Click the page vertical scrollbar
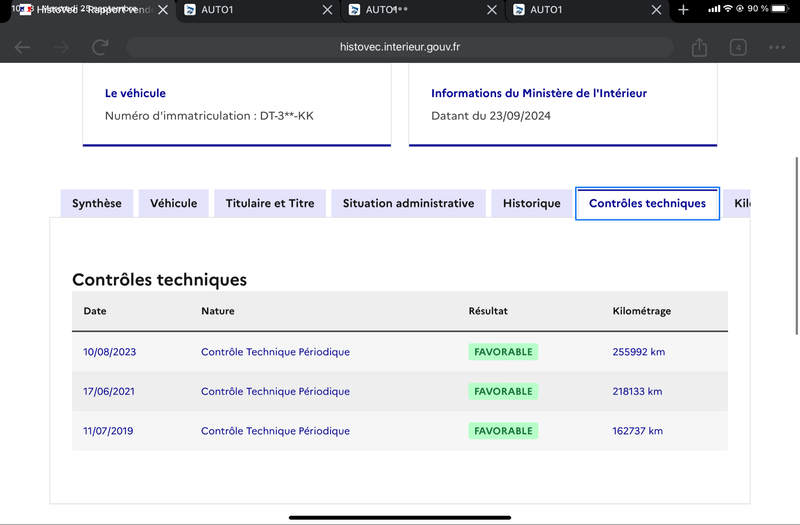The height and width of the screenshot is (525, 800). 796,246
